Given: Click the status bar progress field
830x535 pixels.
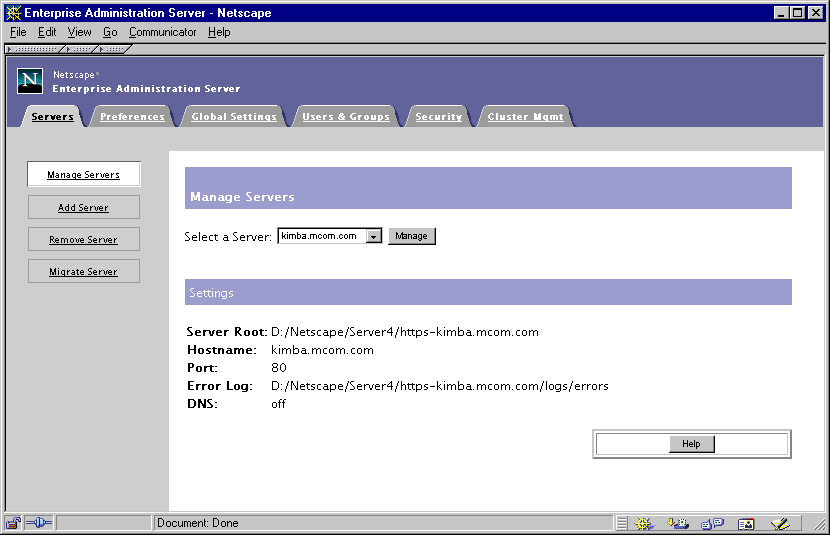Looking at the screenshot, I should (x=104, y=523).
